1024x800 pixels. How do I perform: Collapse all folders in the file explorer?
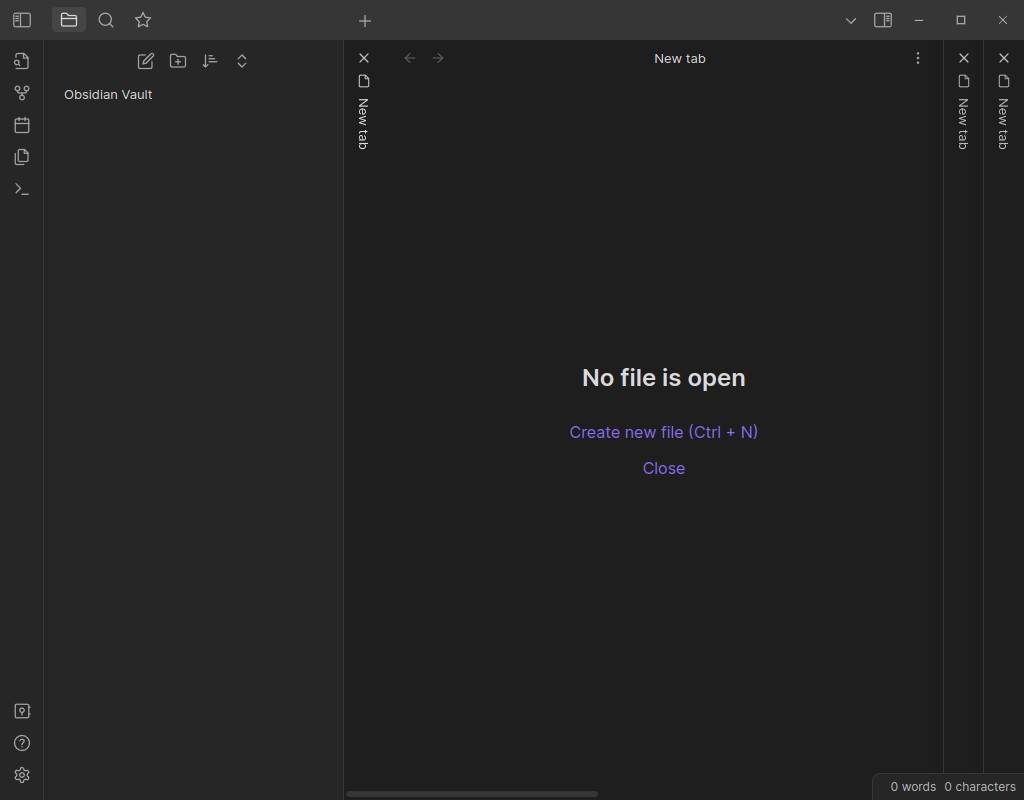pyautogui.click(x=242, y=61)
